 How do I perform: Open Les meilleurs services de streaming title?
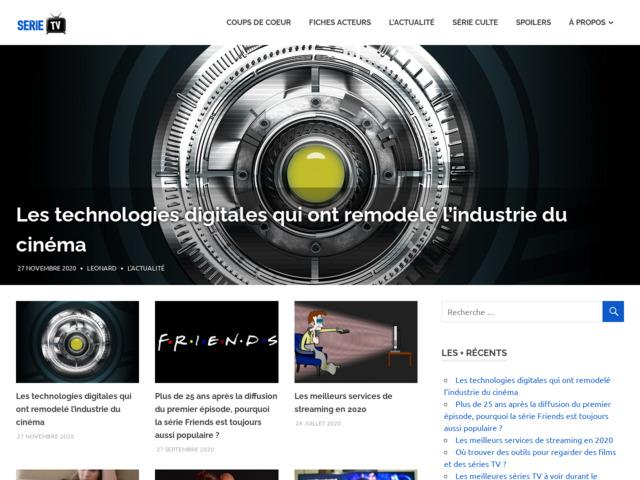(343, 402)
